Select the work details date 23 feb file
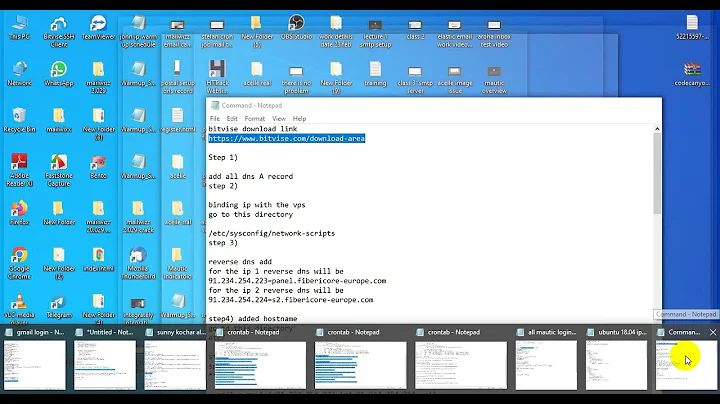Image resolution: width=720 pixels, height=404 pixels. [336, 31]
